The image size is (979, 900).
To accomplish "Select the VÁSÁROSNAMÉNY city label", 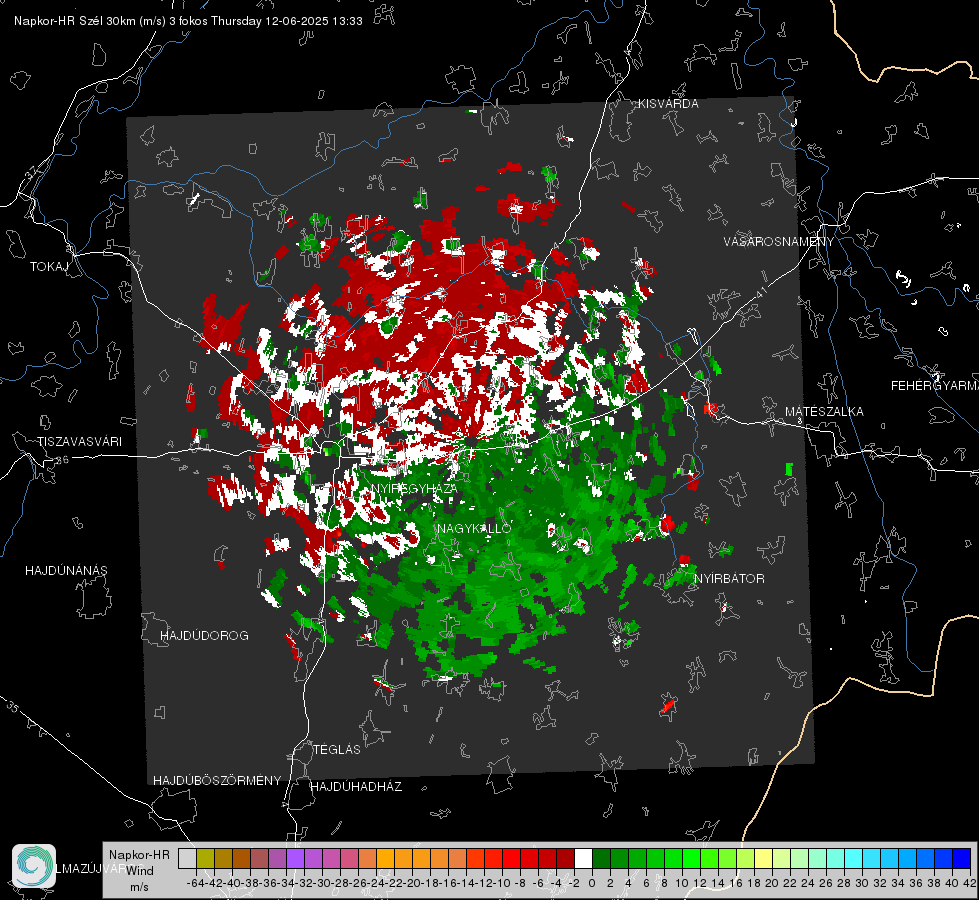I will click(x=779, y=241).
